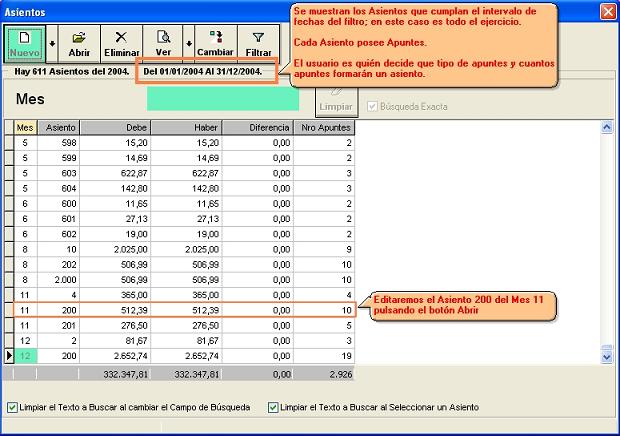This screenshot has height=436, width=620.
Task: Click Nro Apuntes value 9
Action: (x=324, y=249)
